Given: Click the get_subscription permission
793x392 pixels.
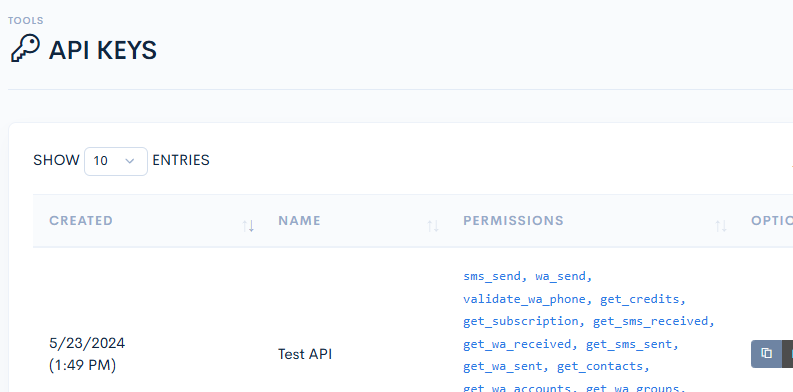Looking at the screenshot, I should tap(520, 321).
